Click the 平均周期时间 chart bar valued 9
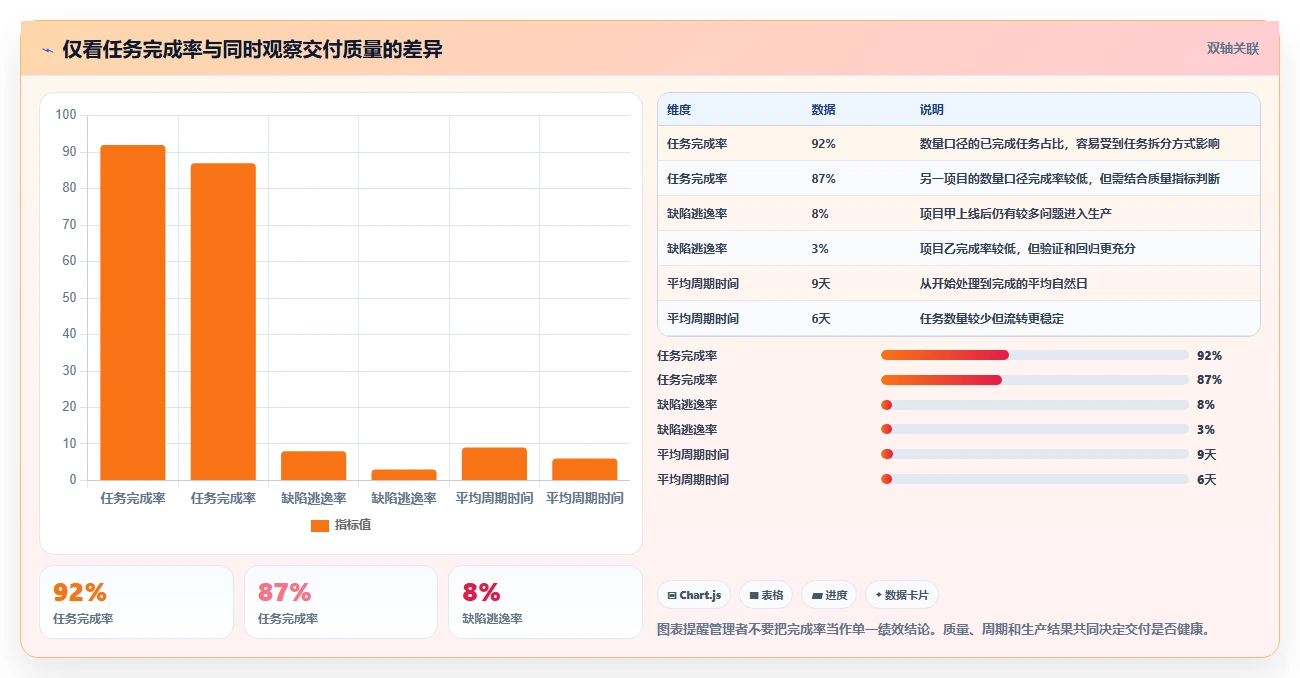 (x=494, y=464)
